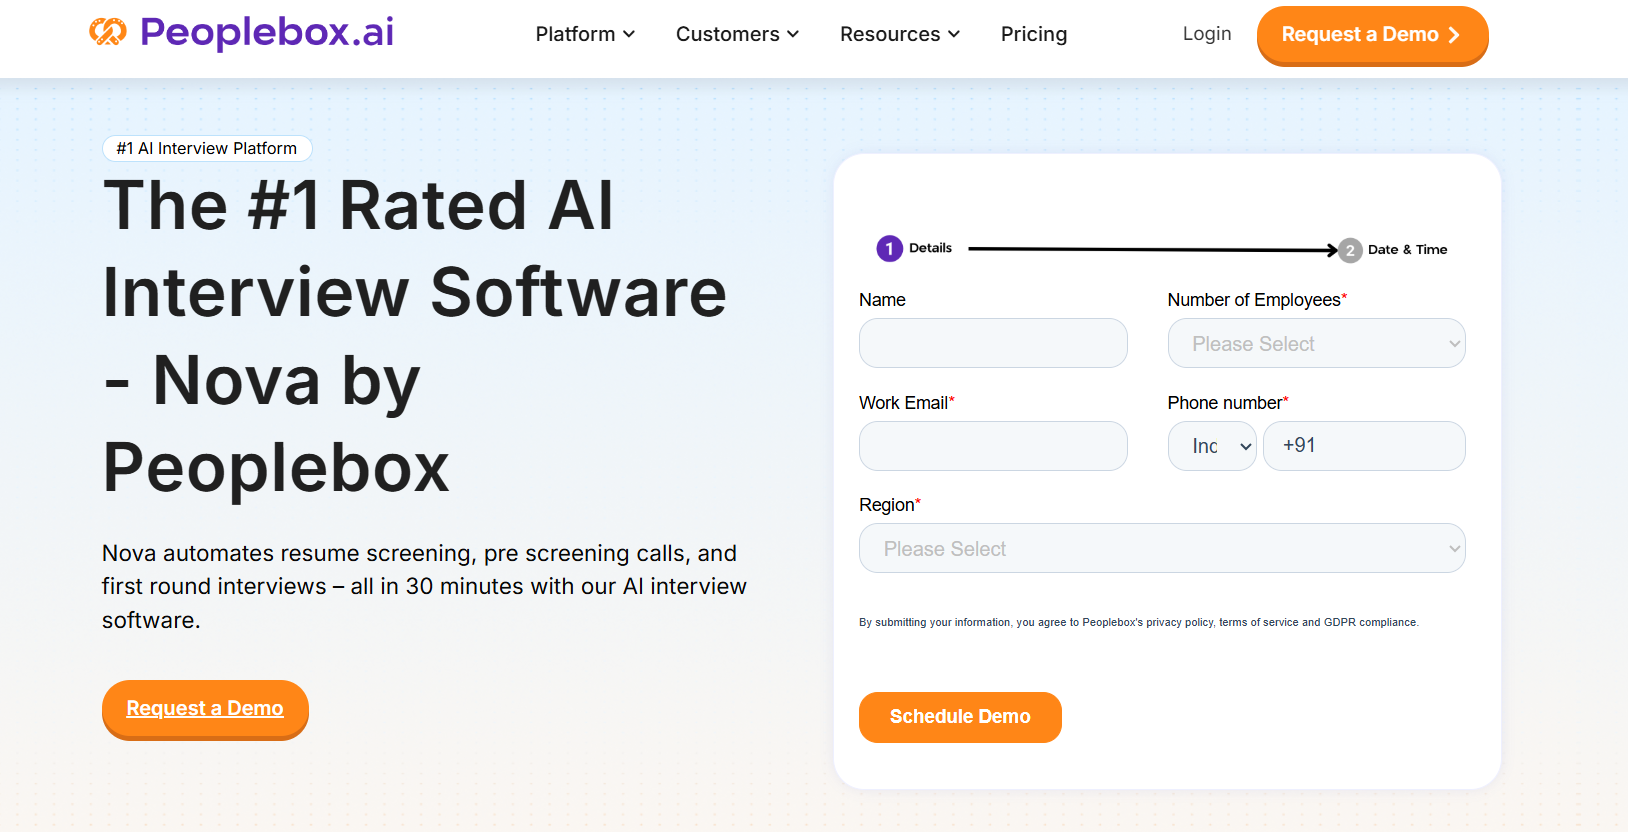Open the Resources menu

[900, 34]
